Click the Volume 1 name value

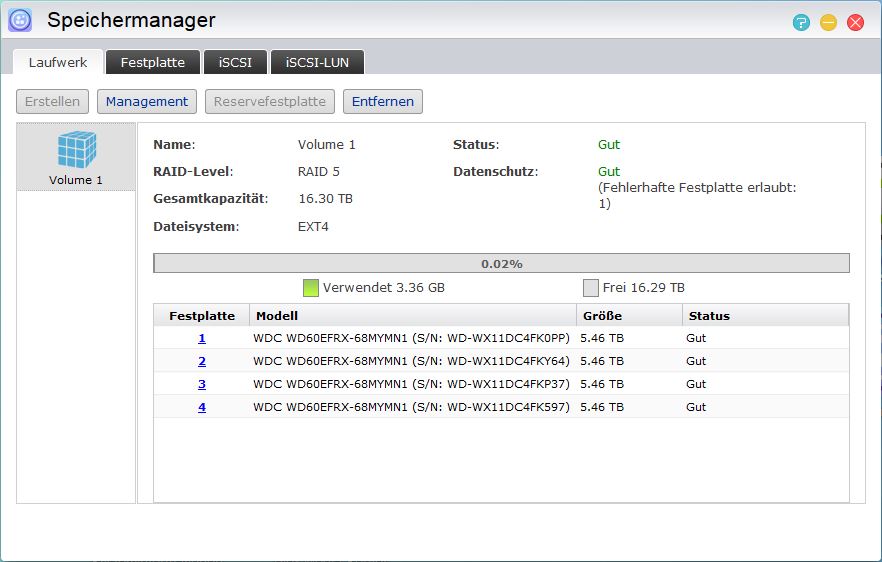coord(326,145)
